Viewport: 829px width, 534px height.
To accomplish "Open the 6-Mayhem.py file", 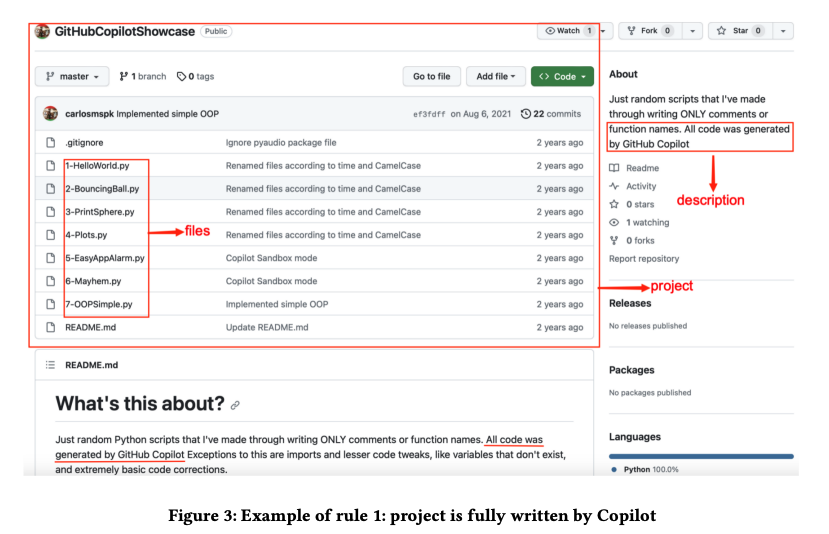I will click(94, 281).
